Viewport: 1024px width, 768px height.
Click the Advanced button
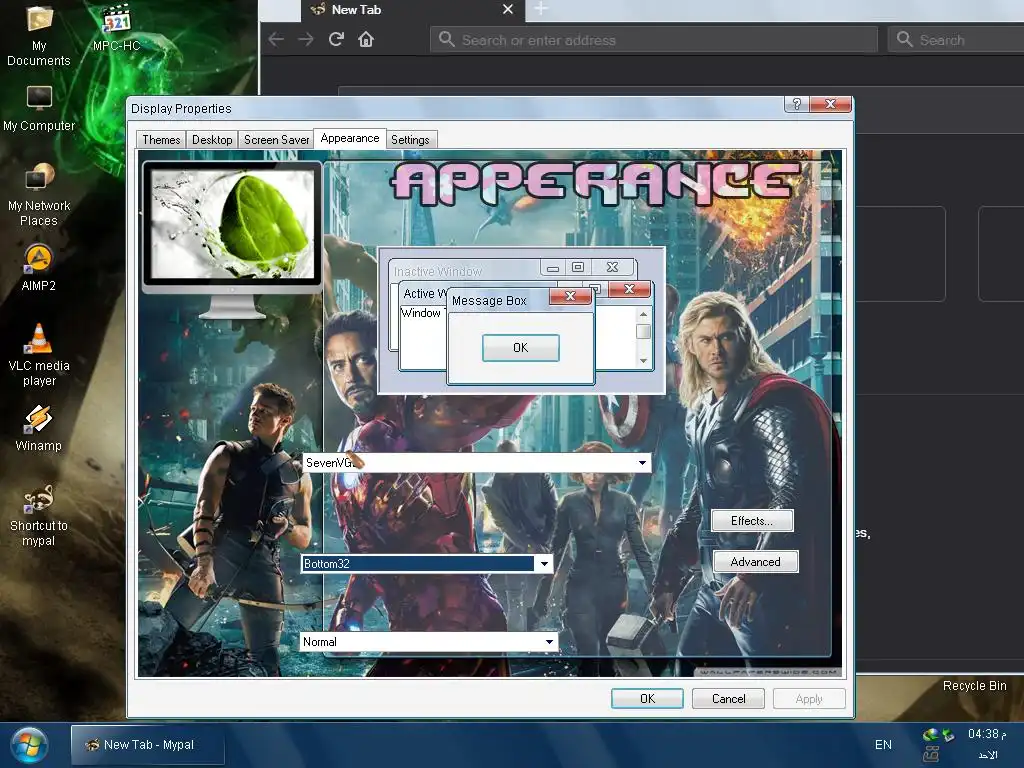pyautogui.click(x=755, y=562)
